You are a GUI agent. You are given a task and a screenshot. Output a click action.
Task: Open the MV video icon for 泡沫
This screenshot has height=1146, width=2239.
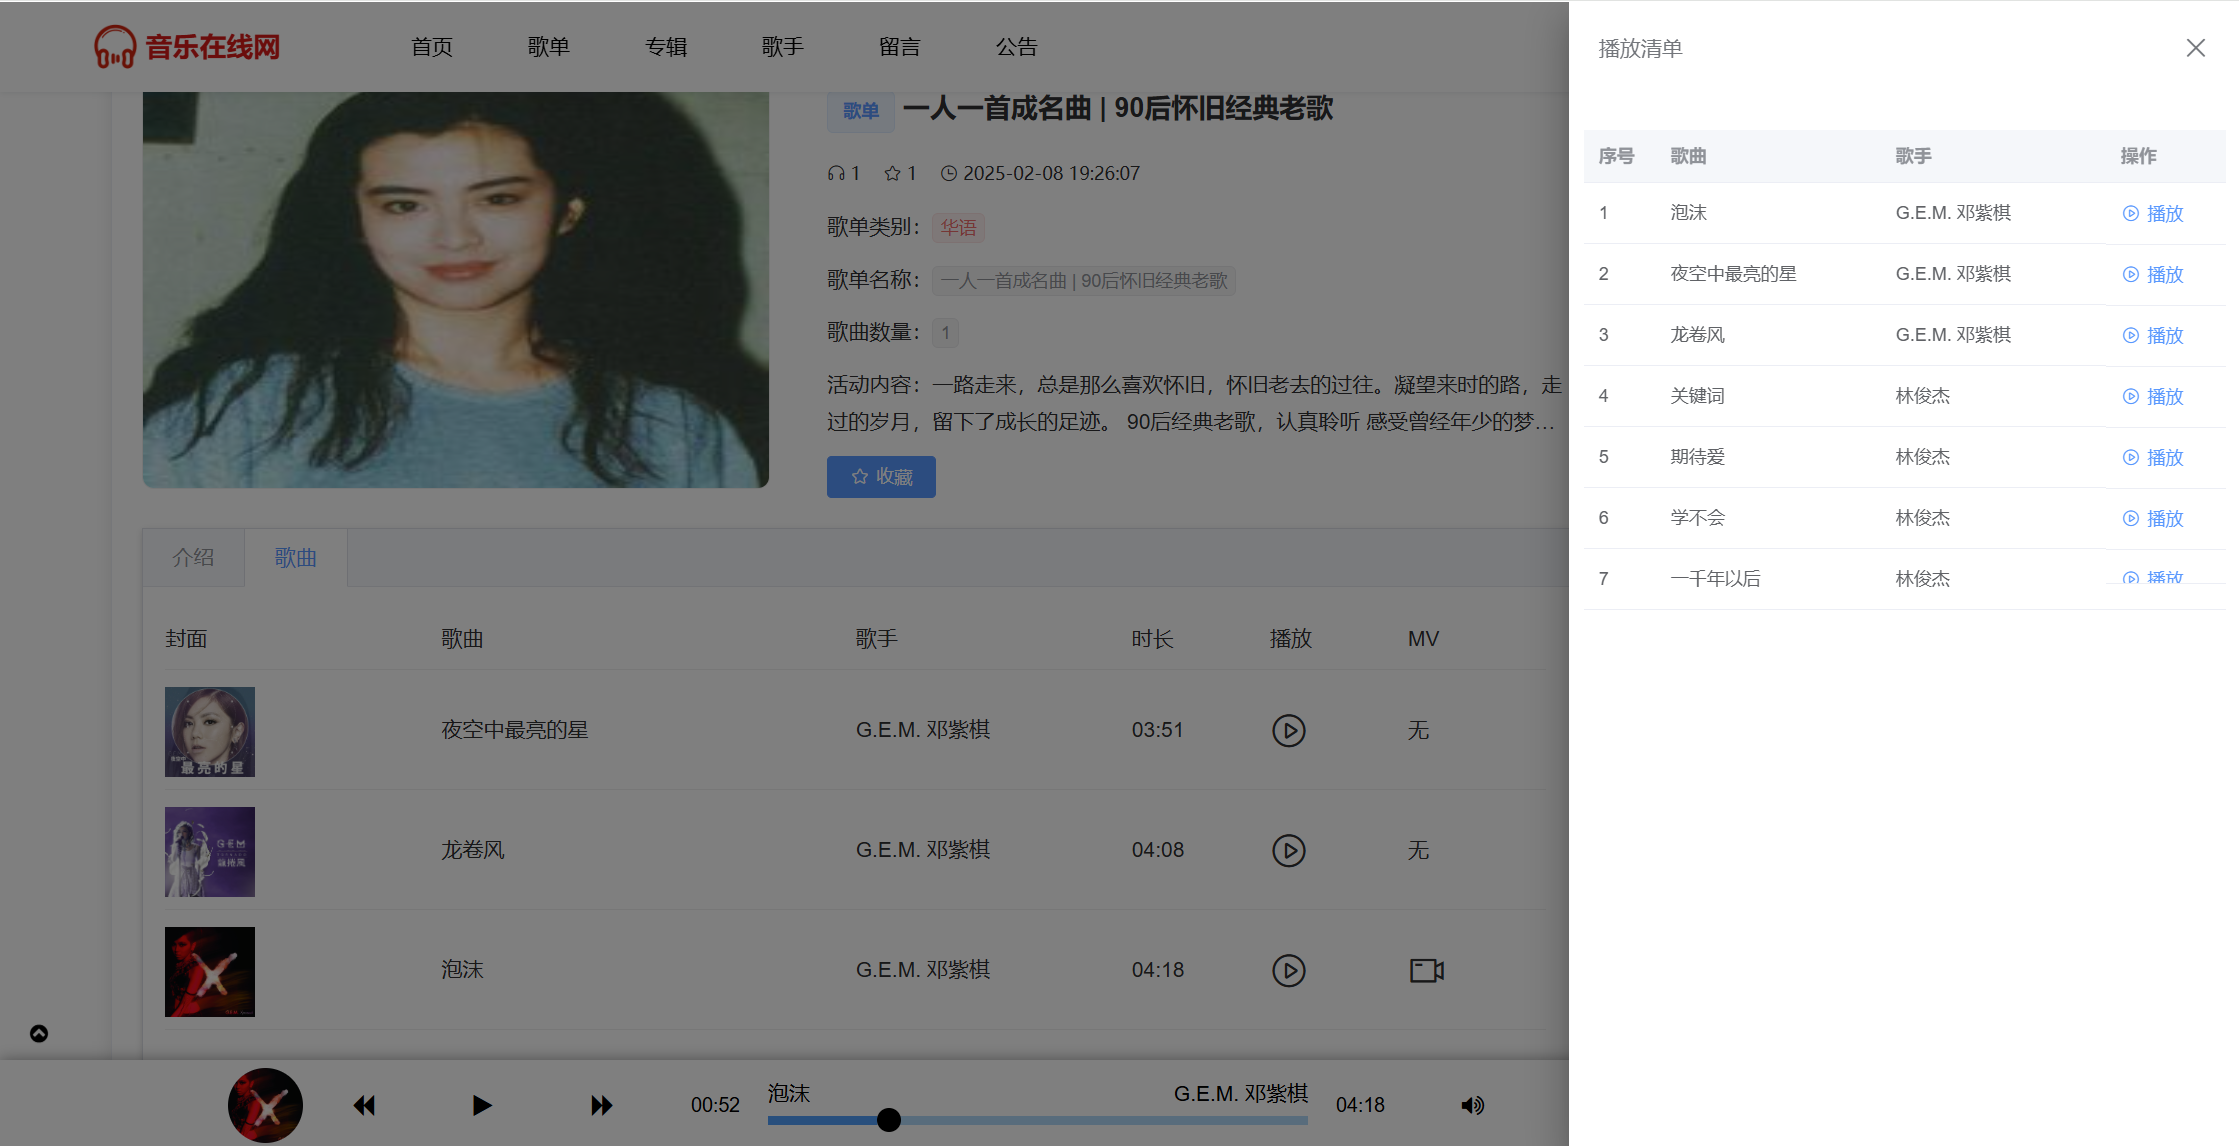click(1426, 970)
